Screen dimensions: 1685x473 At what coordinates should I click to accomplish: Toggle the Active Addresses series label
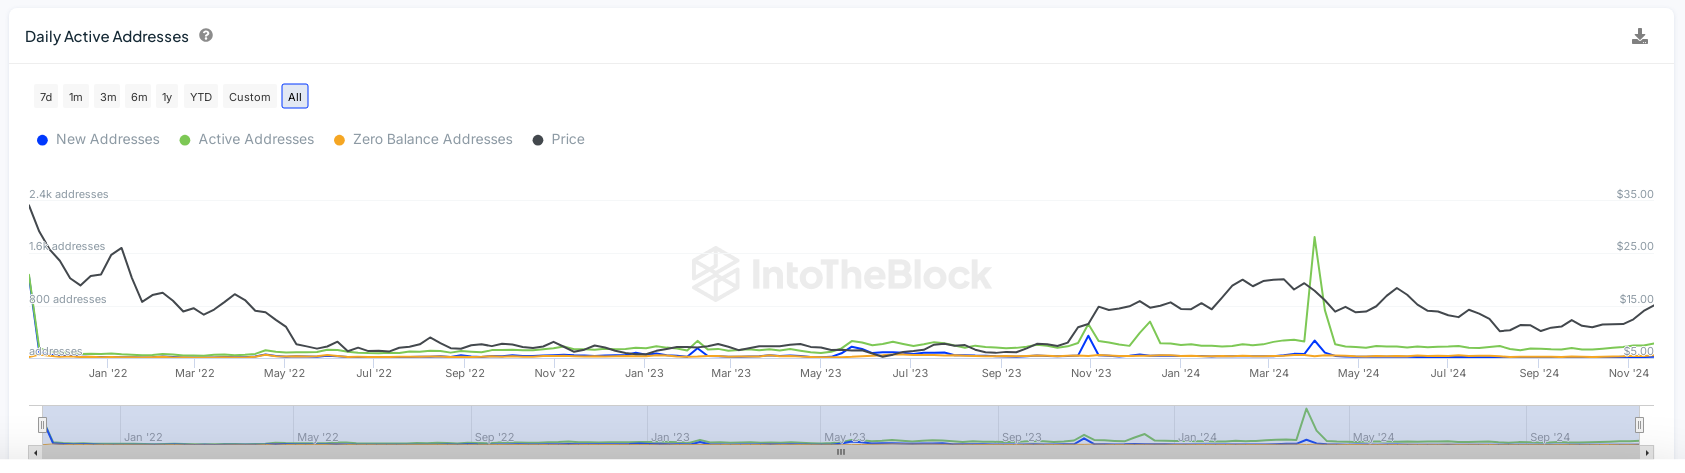256,140
